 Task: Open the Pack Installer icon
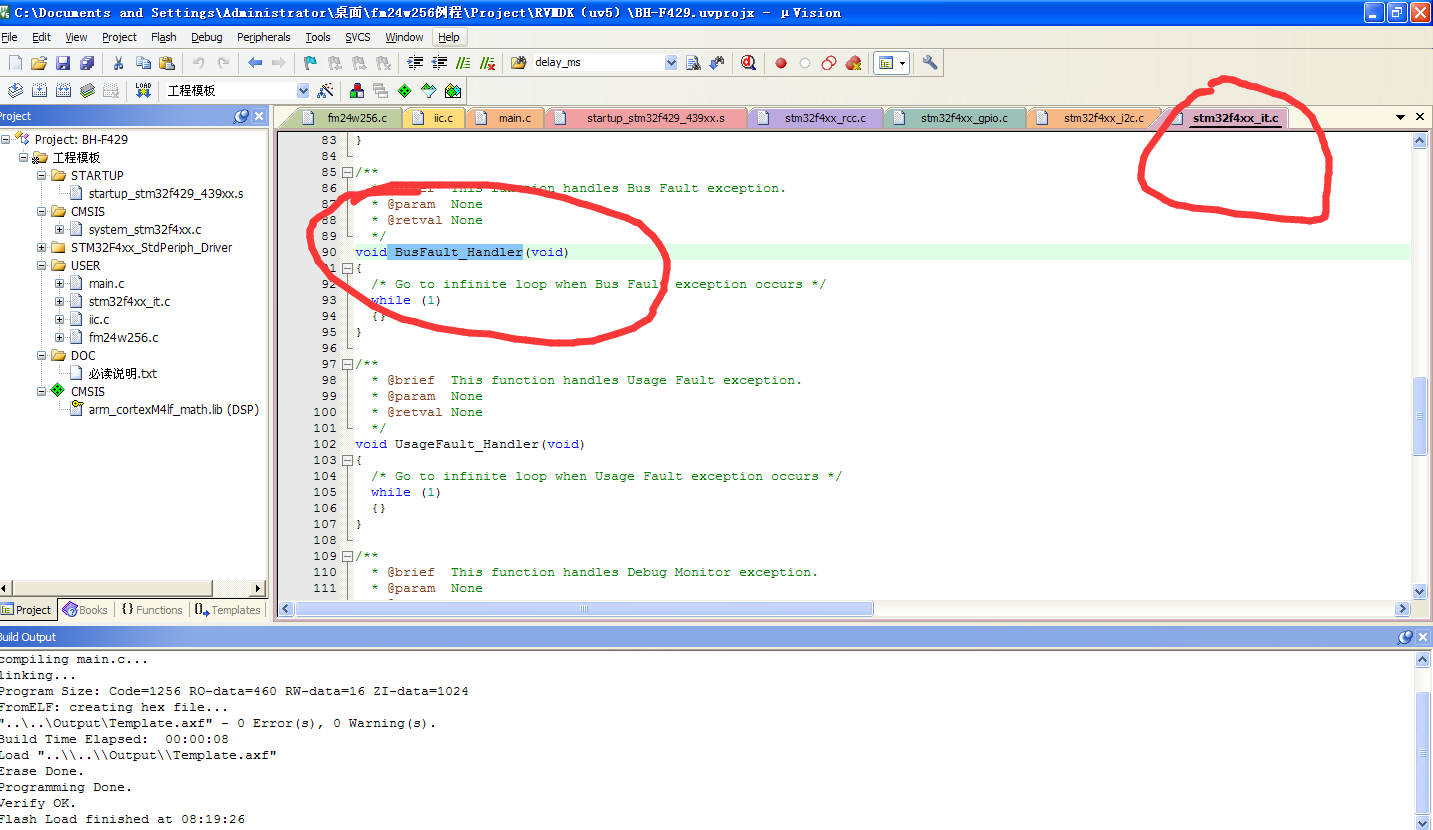pyautogui.click(x=453, y=91)
